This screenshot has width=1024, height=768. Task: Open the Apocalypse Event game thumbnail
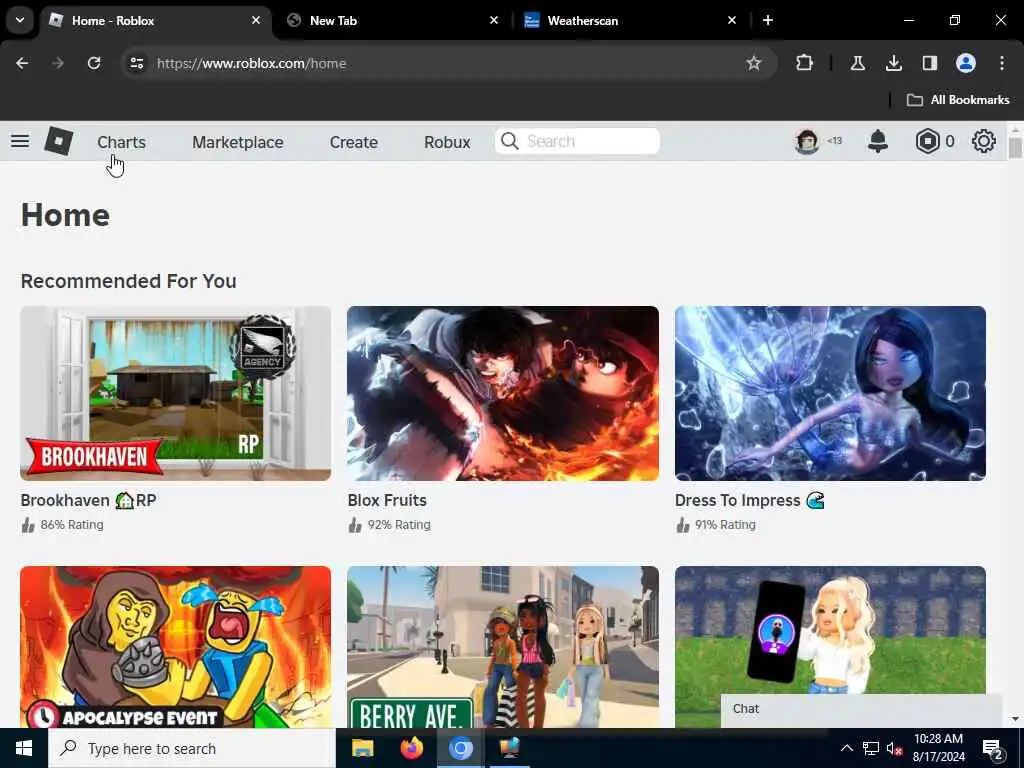[176, 647]
